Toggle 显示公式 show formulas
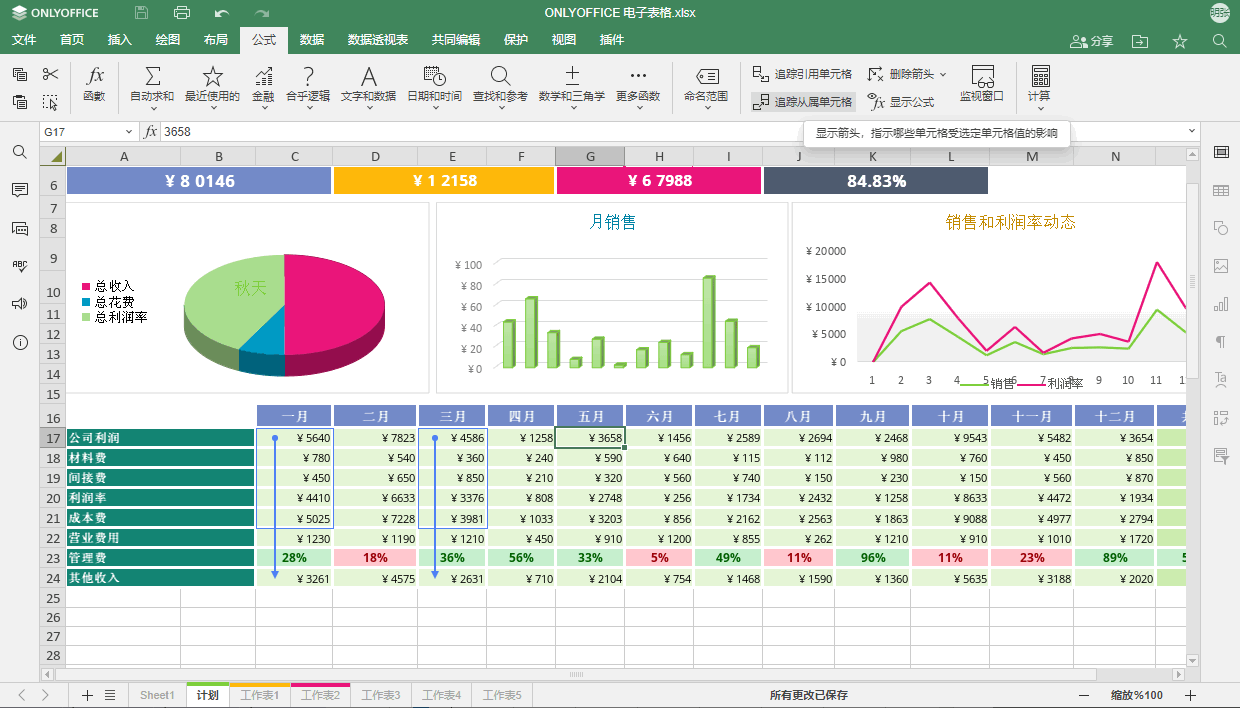This screenshot has height=708, width=1240. click(x=901, y=102)
